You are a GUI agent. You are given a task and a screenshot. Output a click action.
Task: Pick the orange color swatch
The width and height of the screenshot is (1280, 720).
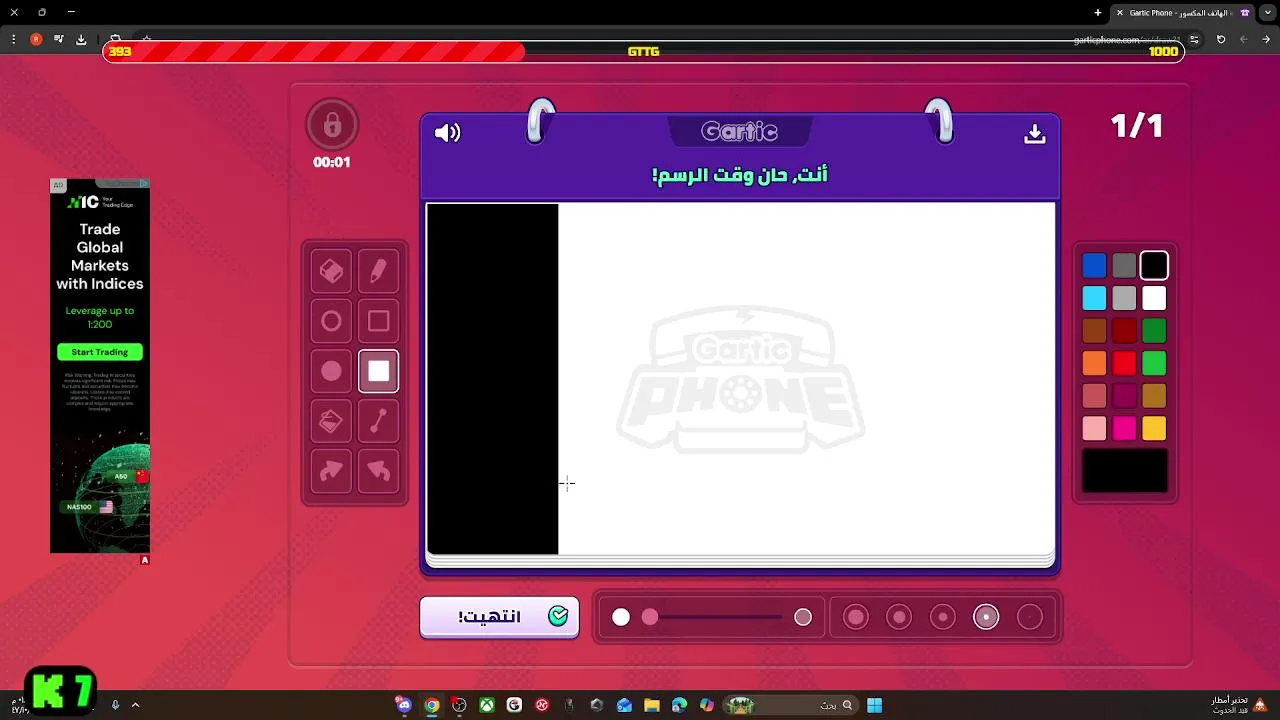tap(1094, 363)
